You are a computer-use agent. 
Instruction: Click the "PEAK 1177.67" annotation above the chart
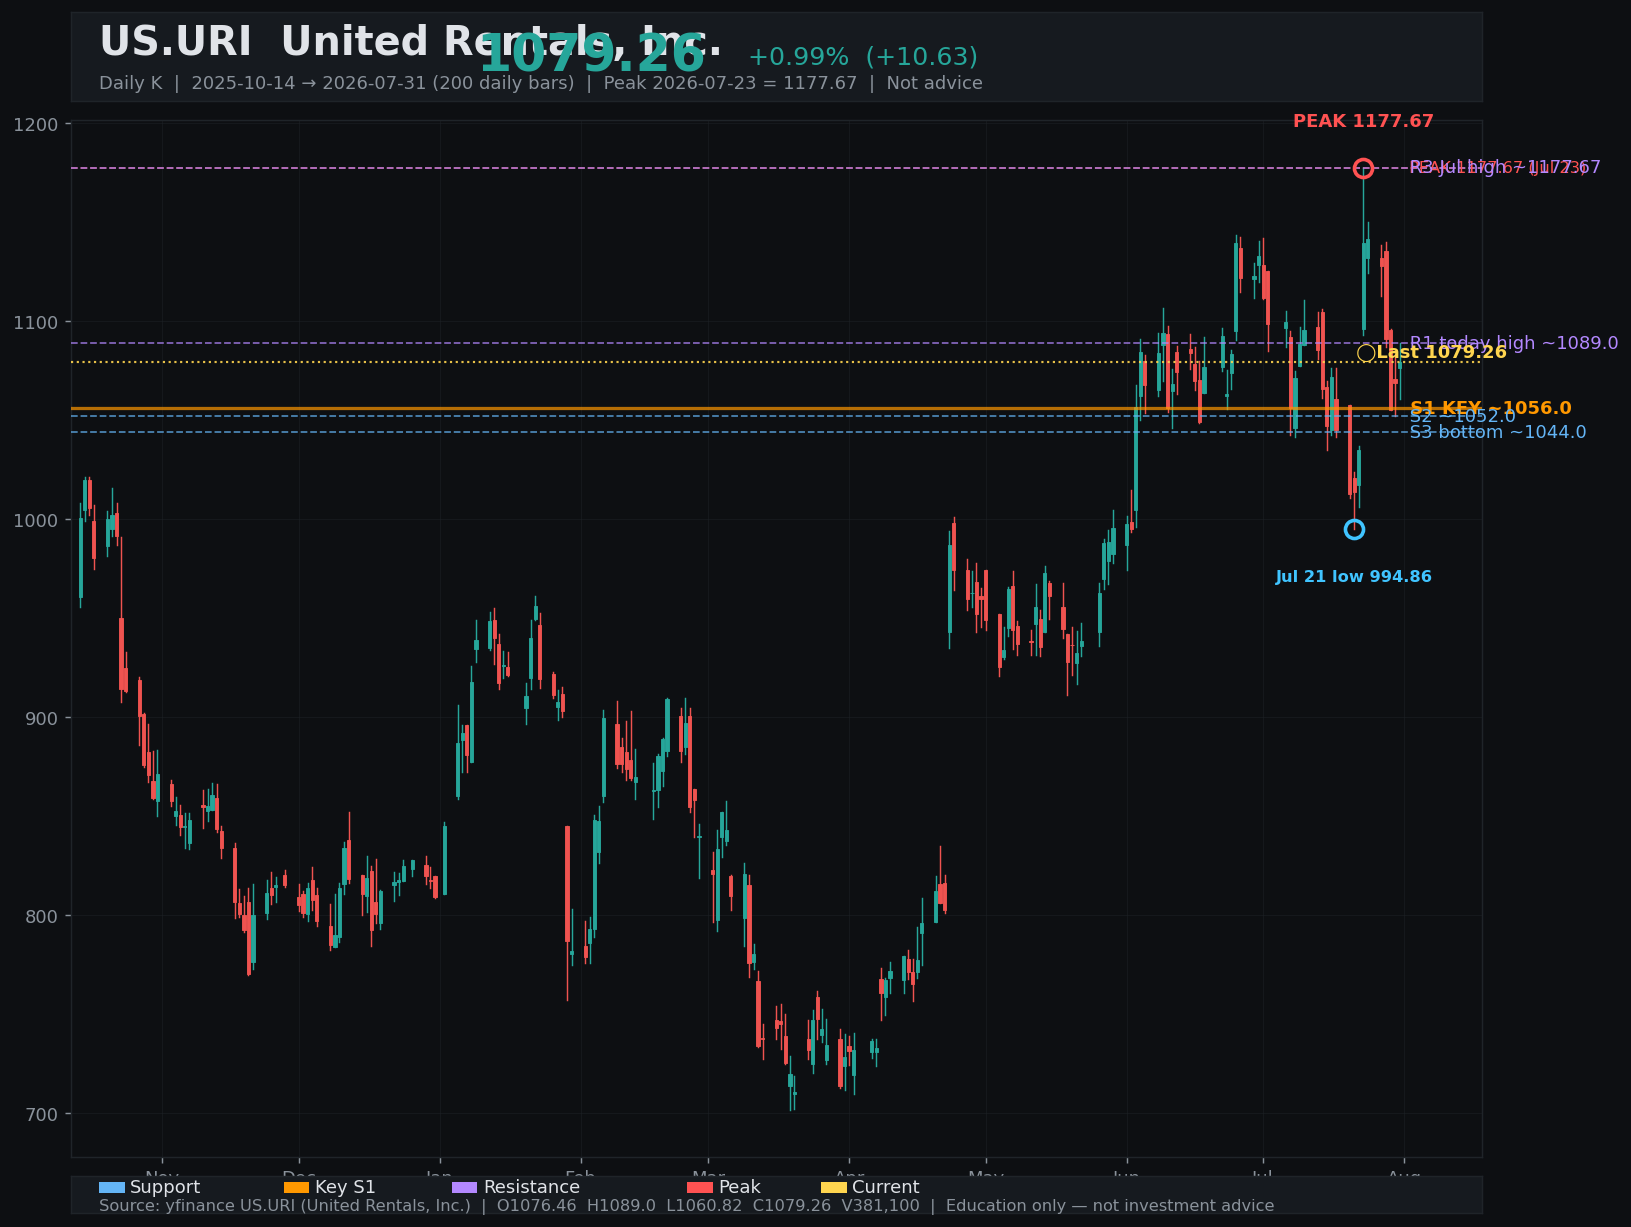pyautogui.click(x=1363, y=121)
